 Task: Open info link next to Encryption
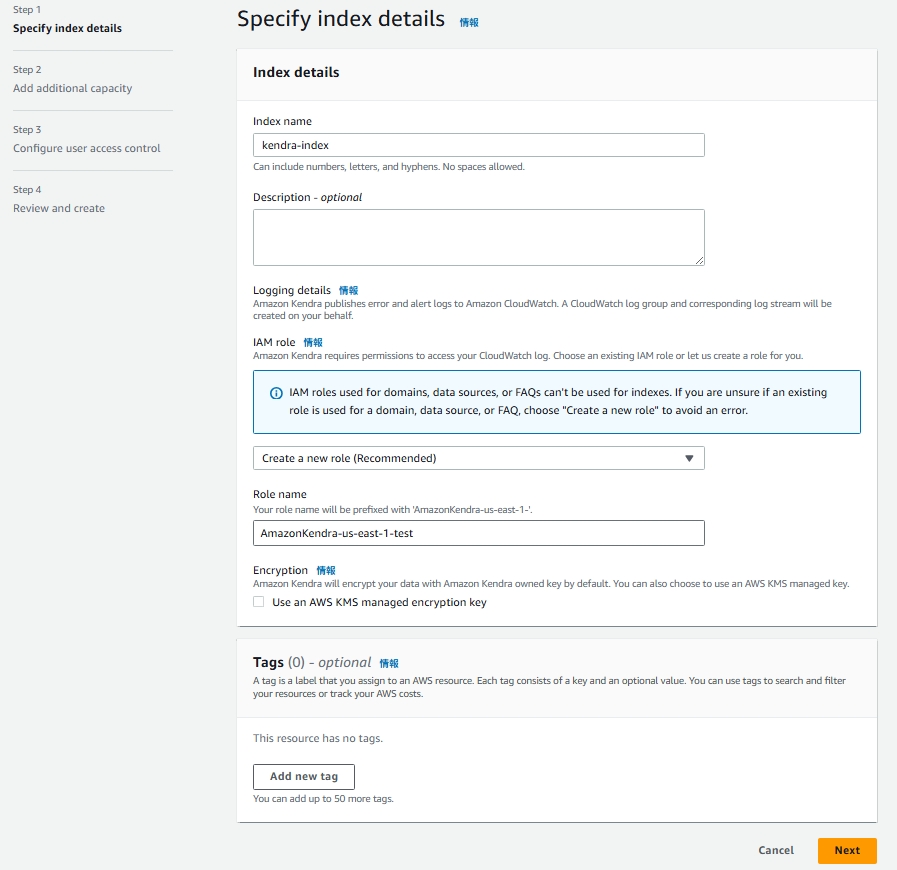click(326, 570)
